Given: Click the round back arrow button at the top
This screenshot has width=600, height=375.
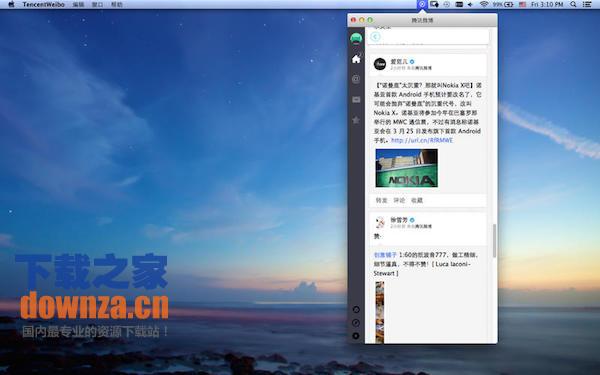Looking at the screenshot, I should coord(375,36).
